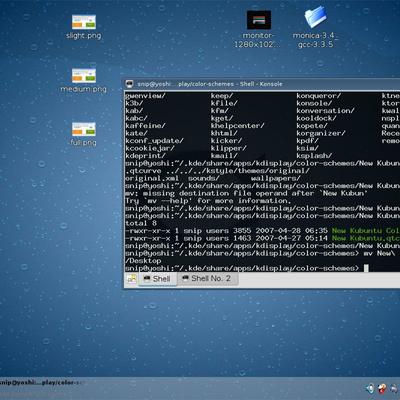Click the kicker/ entry
The width and height of the screenshot is (400, 400).
226,141
